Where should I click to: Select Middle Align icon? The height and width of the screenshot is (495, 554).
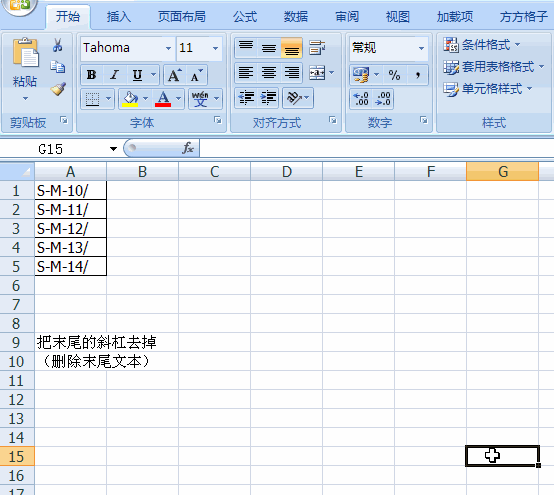pyautogui.click(x=269, y=47)
